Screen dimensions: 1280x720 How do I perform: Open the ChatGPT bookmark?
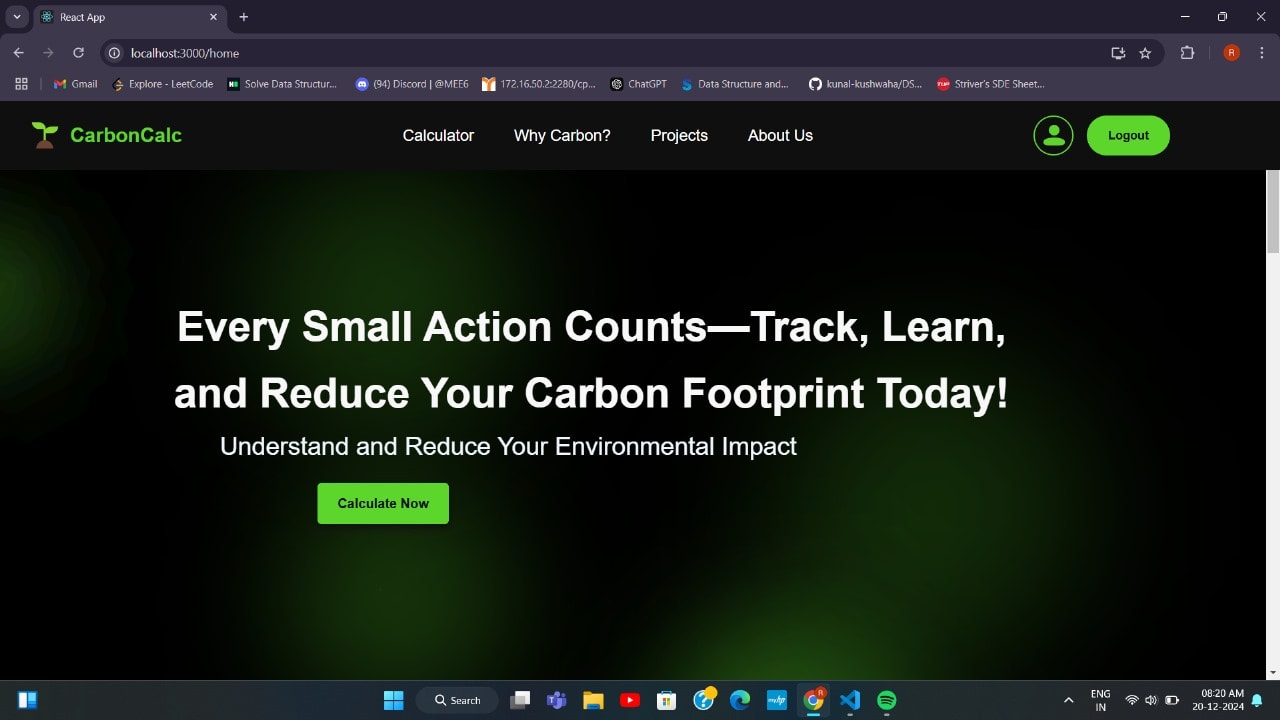click(638, 84)
